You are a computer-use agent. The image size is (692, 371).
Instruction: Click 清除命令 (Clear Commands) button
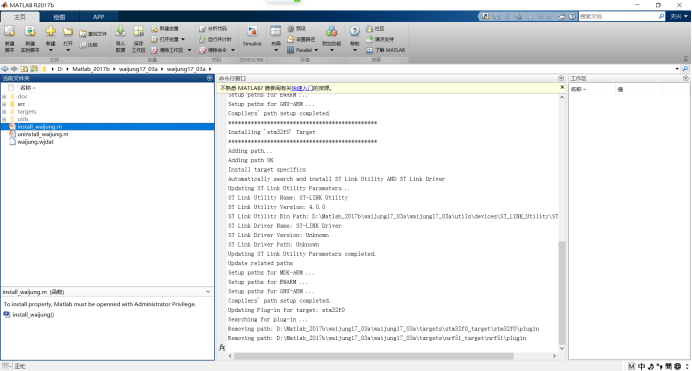pos(213,50)
